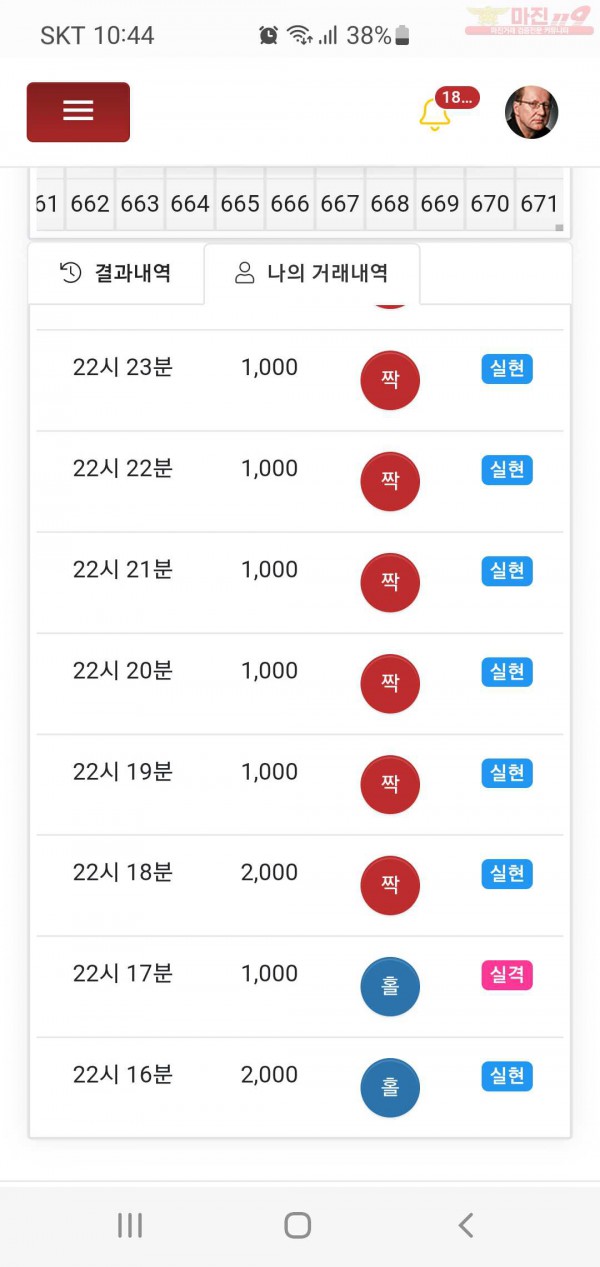
Task: Select round number 670 in the strip
Action: (490, 204)
